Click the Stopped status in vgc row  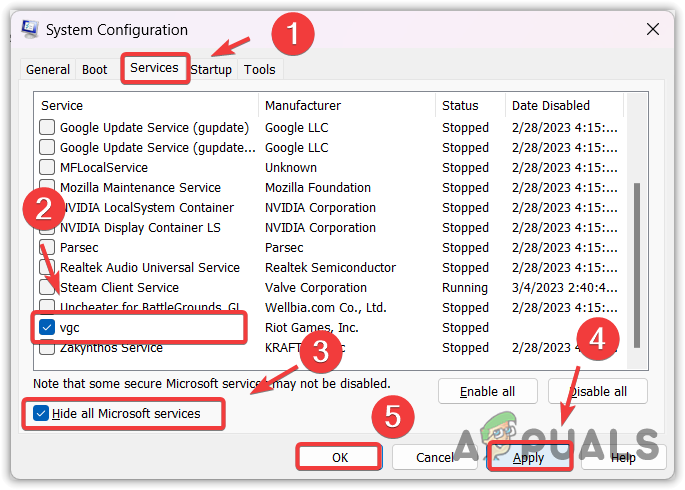tap(465, 328)
